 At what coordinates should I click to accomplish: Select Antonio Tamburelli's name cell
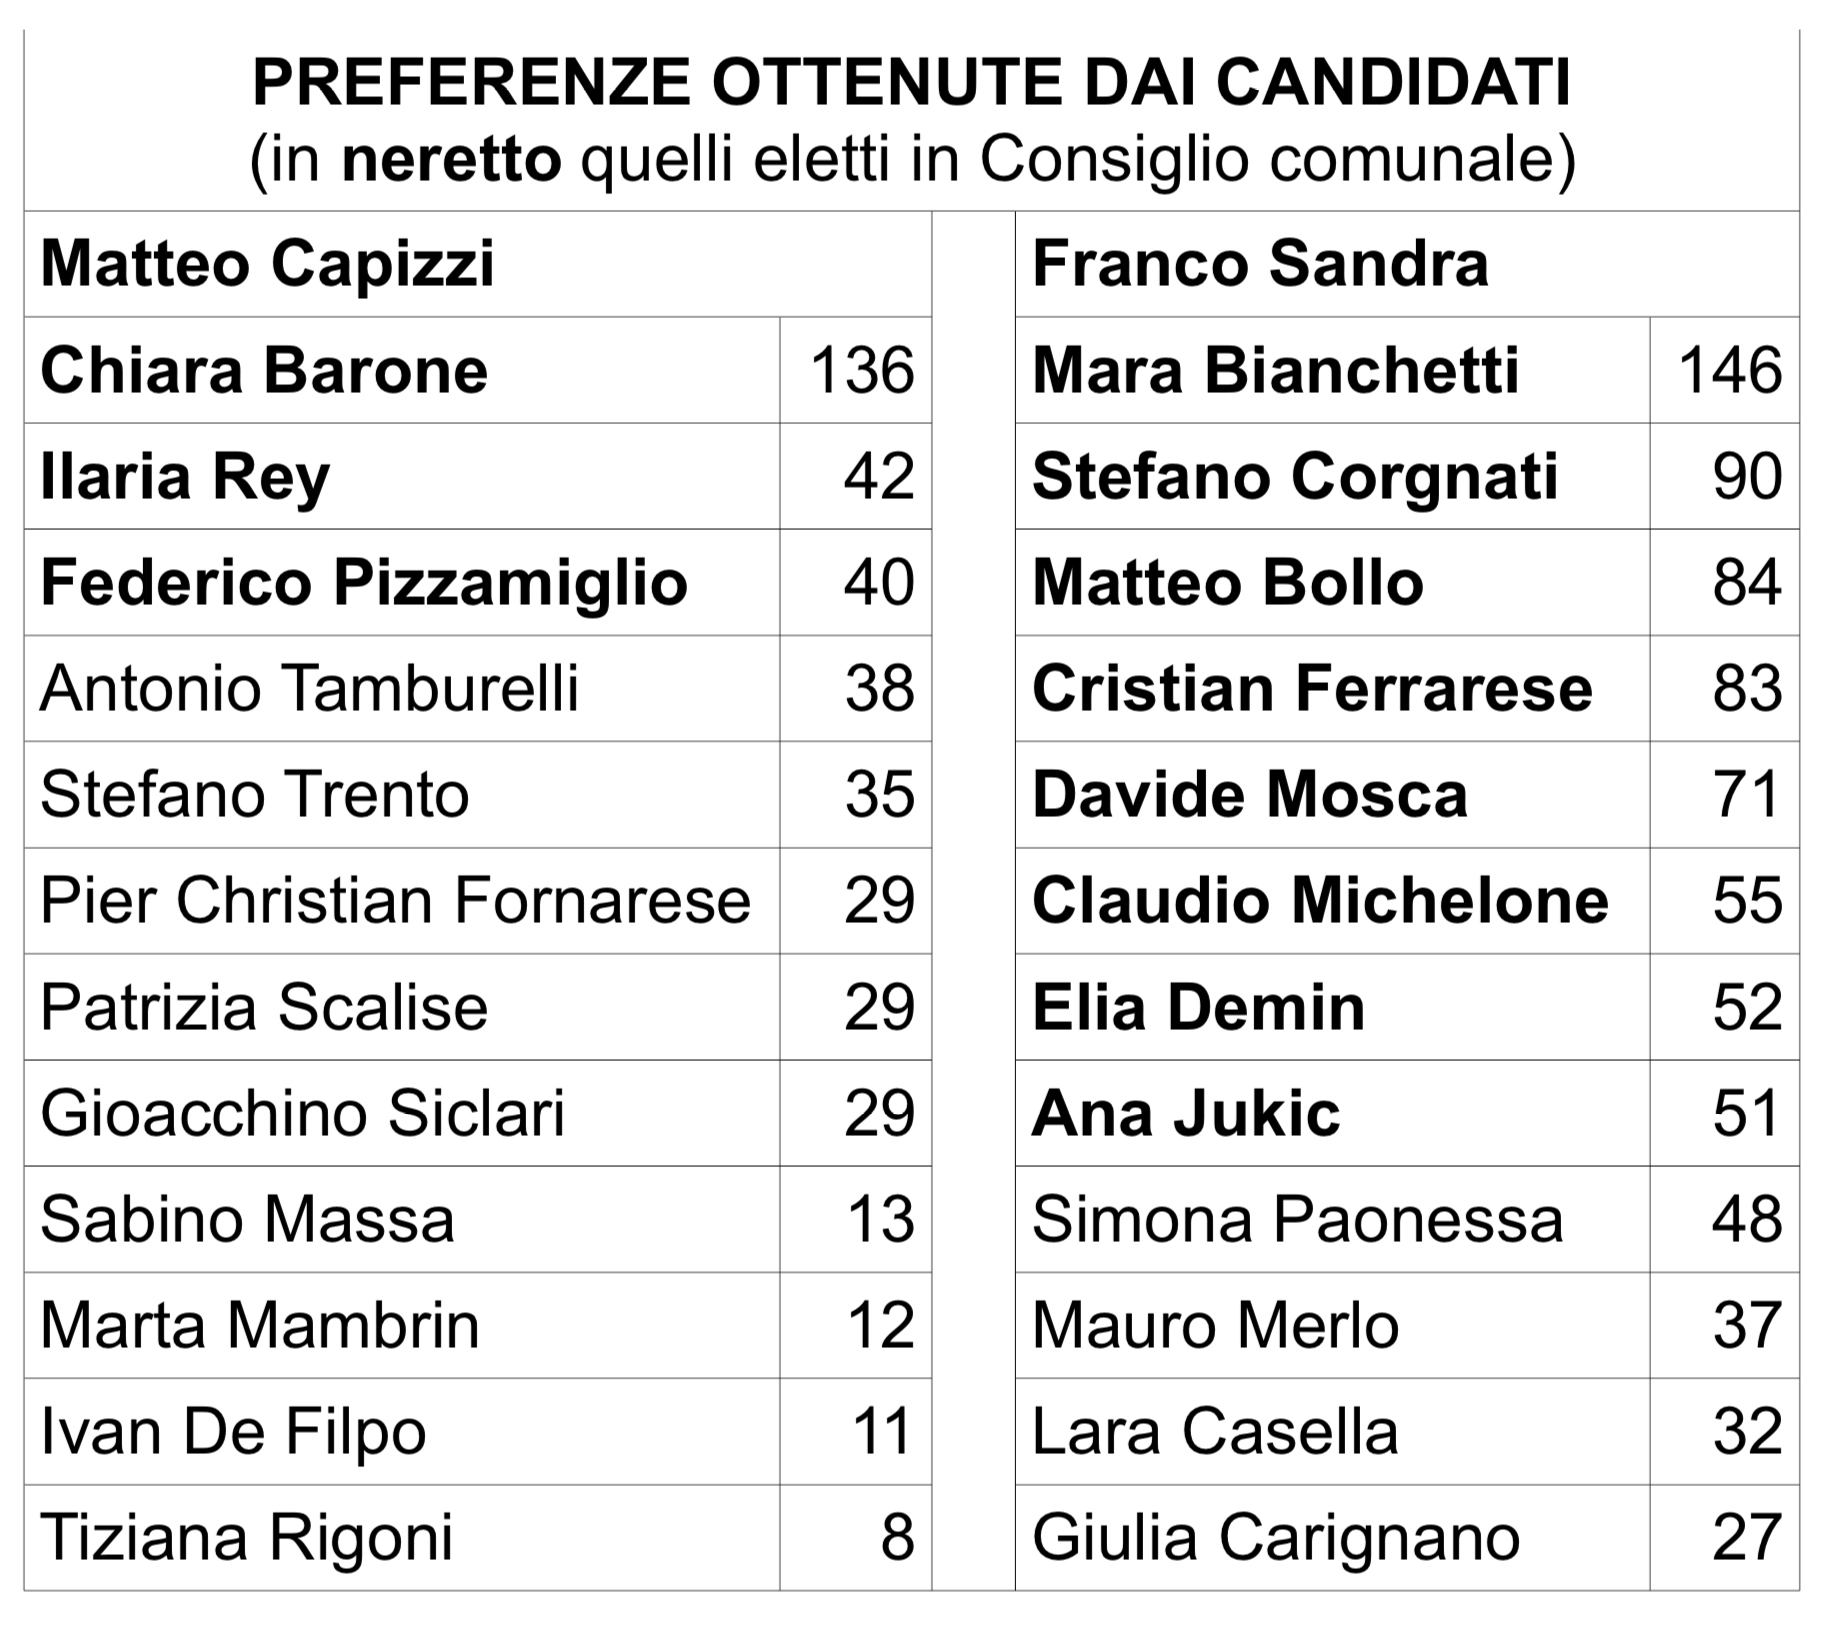(310, 688)
